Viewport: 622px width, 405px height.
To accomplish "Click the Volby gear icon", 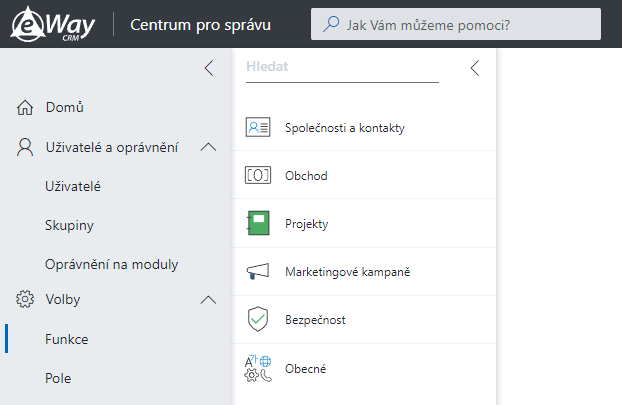I will click(x=25, y=299).
